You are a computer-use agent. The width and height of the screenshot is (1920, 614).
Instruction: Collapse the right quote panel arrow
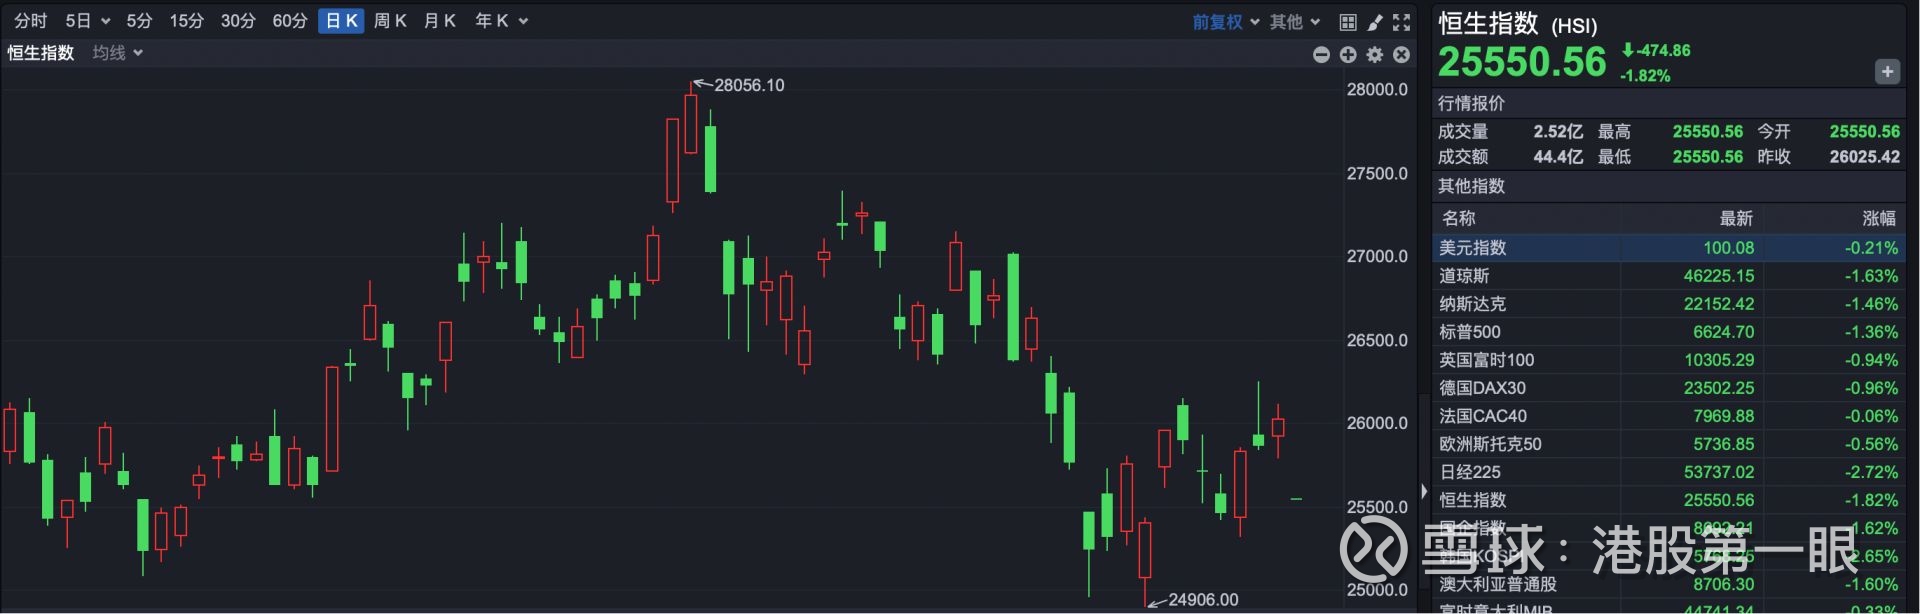1424,491
